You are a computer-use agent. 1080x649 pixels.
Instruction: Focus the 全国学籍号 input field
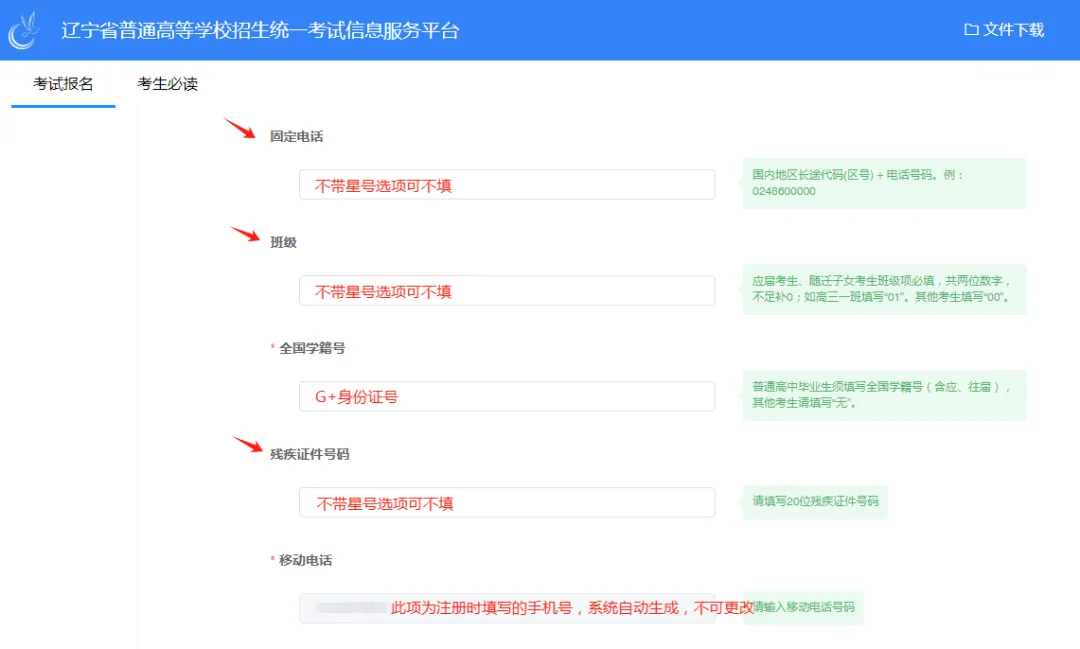point(507,397)
